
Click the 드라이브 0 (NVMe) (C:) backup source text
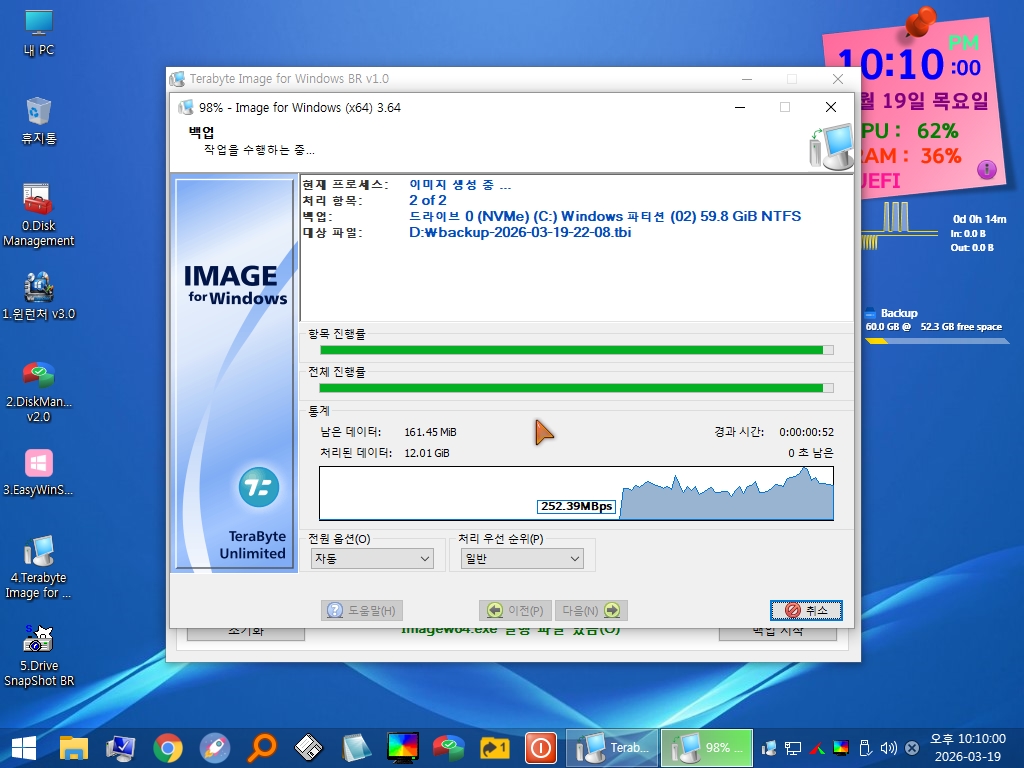(605, 216)
